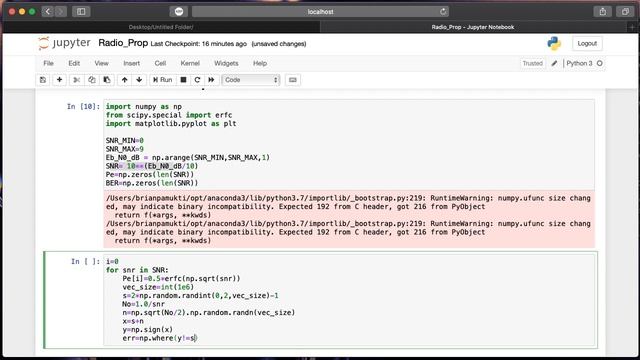Click the y=np.sign(x) code line
The height and width of the screenshot is (360, 640).
(x=147, y=329)
